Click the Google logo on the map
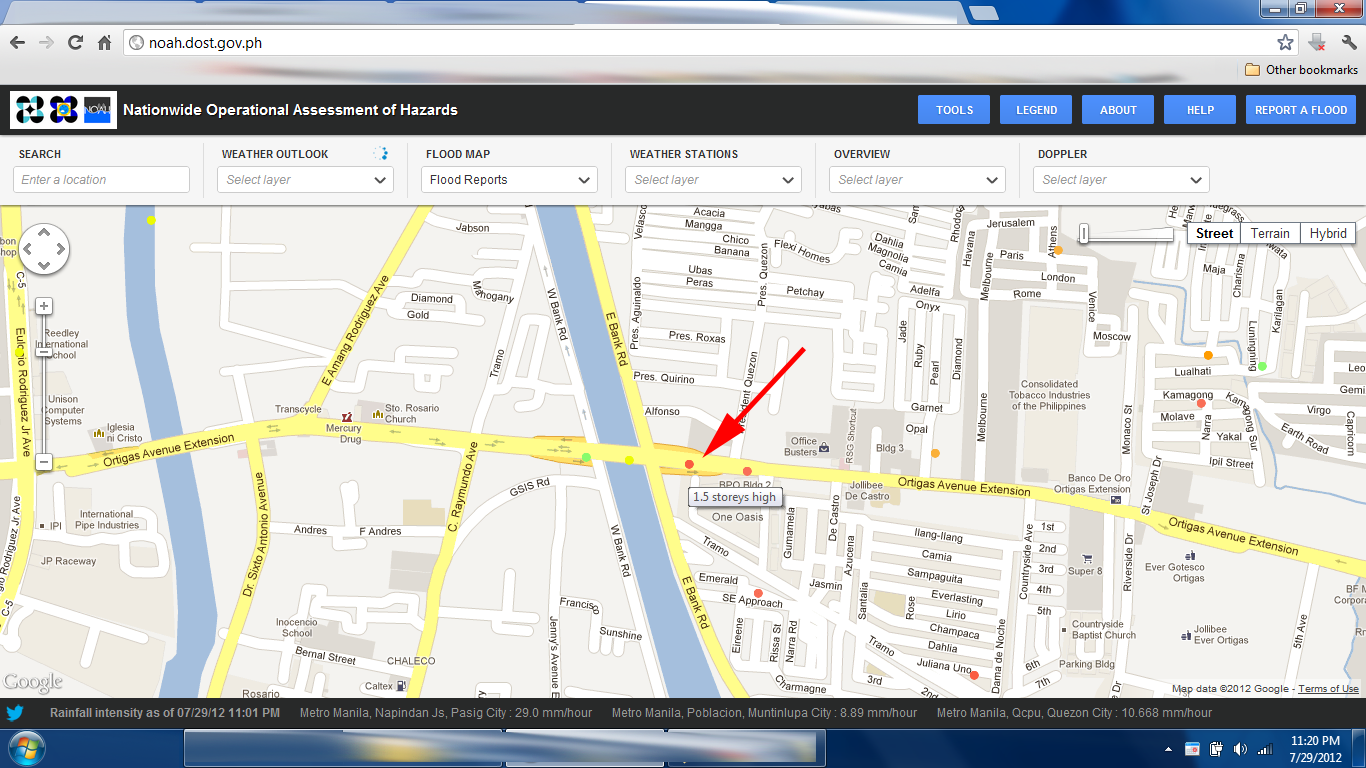This screenshot has width=1366, height=768. tap(33, 683)
